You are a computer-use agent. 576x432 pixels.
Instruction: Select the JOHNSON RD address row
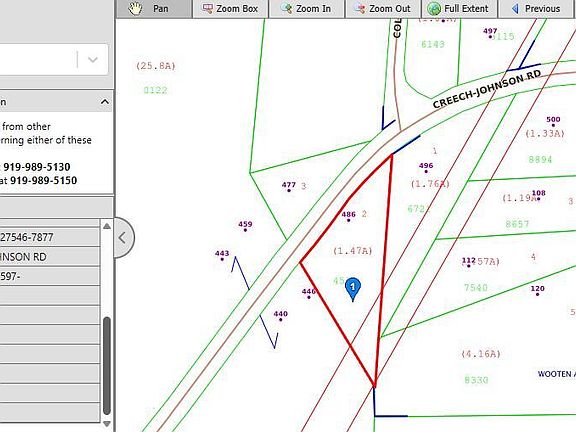click(50, 257)
